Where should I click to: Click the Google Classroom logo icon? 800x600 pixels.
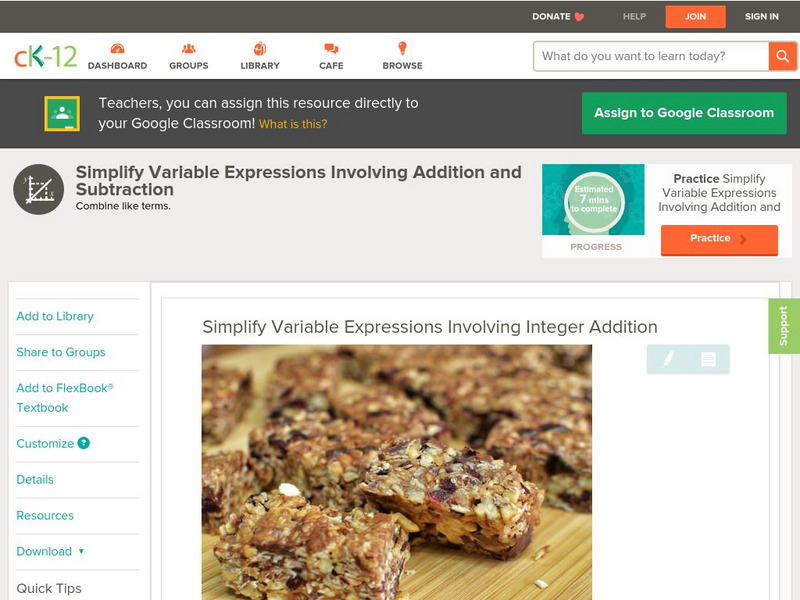pyautogui.click(x=62, y=113)
